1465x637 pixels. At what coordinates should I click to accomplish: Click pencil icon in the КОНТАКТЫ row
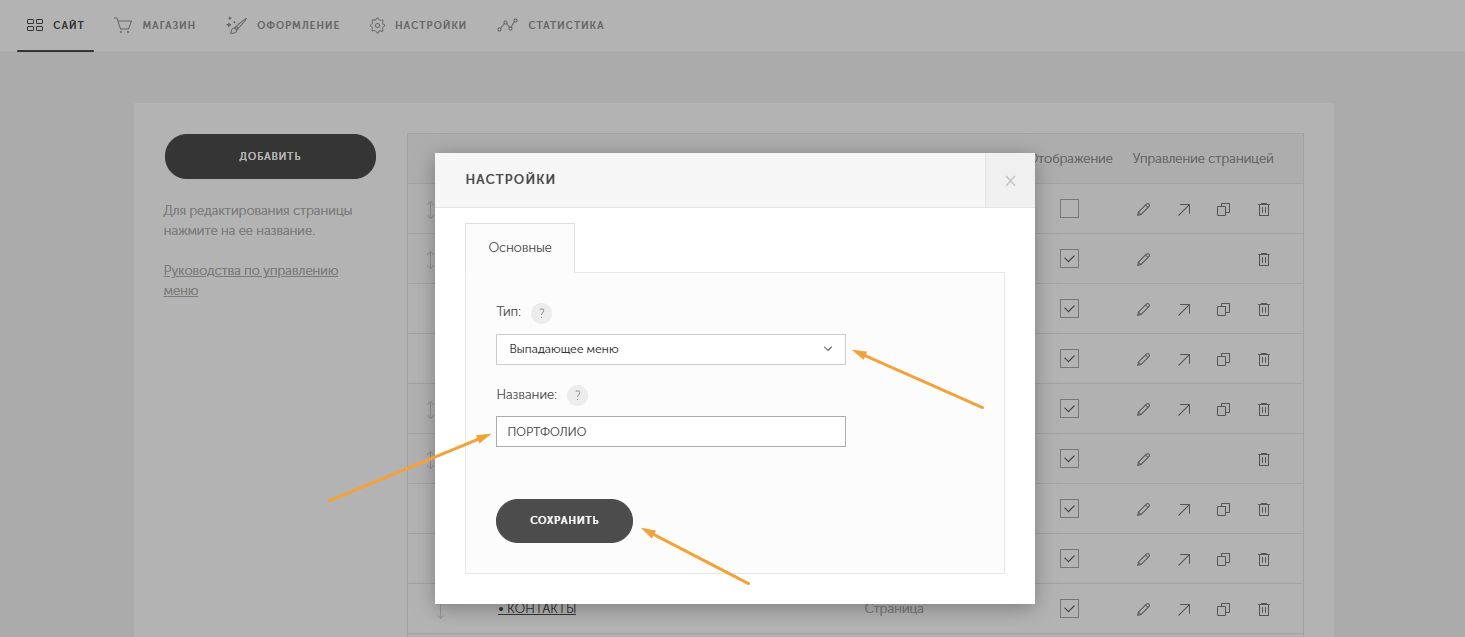click(x=1144, y=609)
